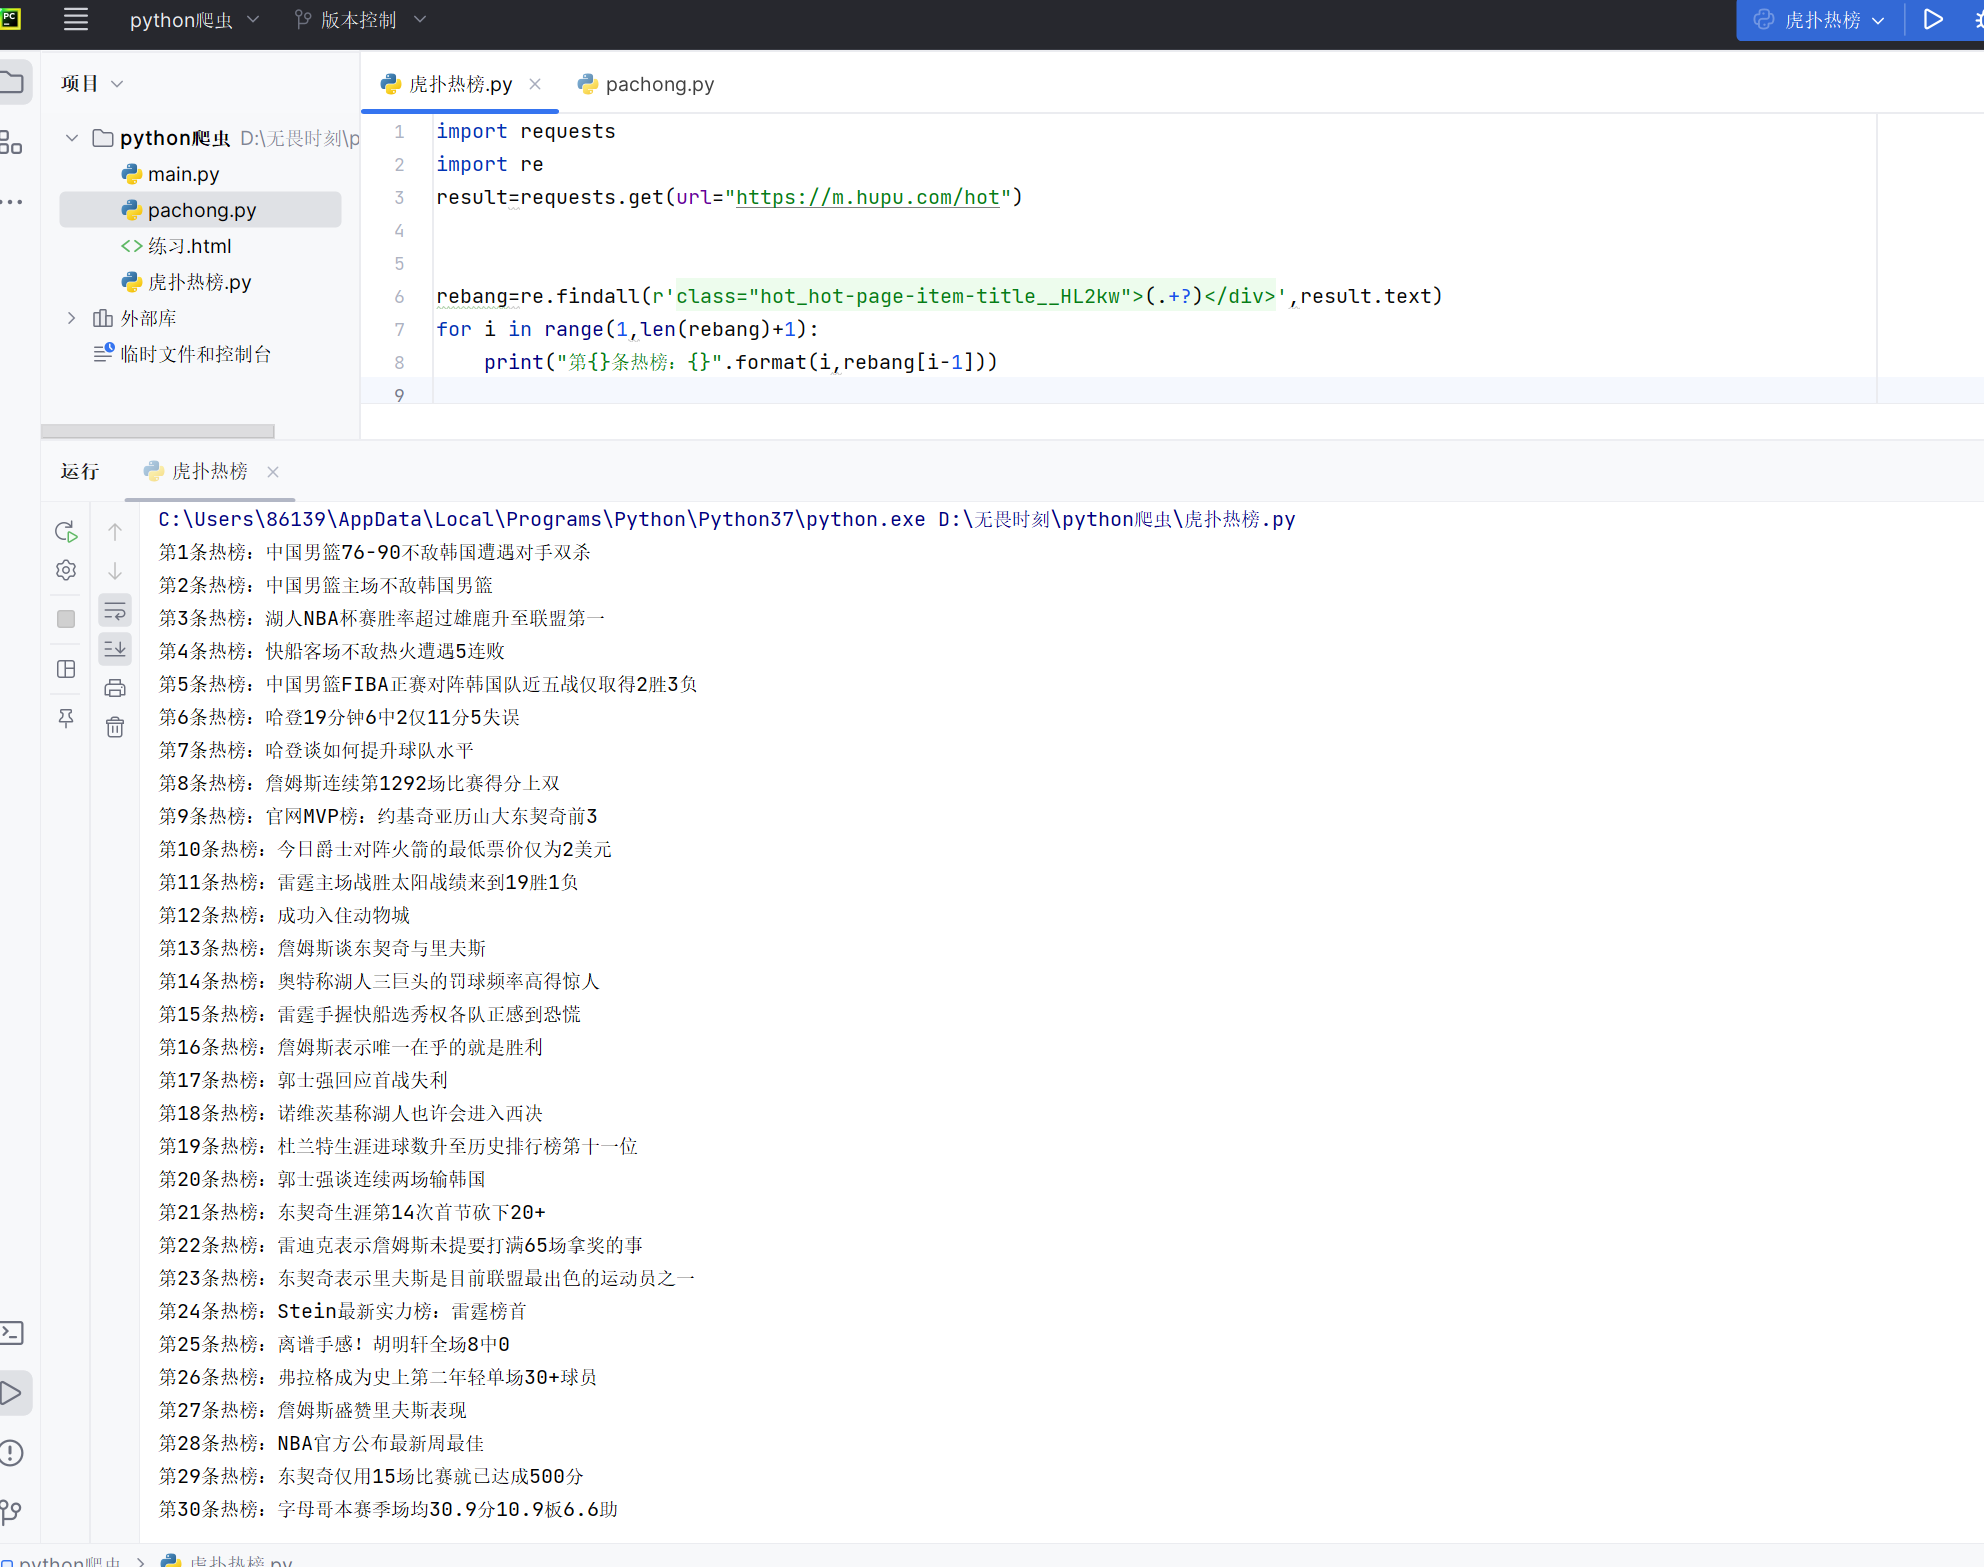Image resolution: width=1984 pixels, height=1567 pixels.
Task: Open 练习.html in the project tree
Action: [x=188, y=246]
